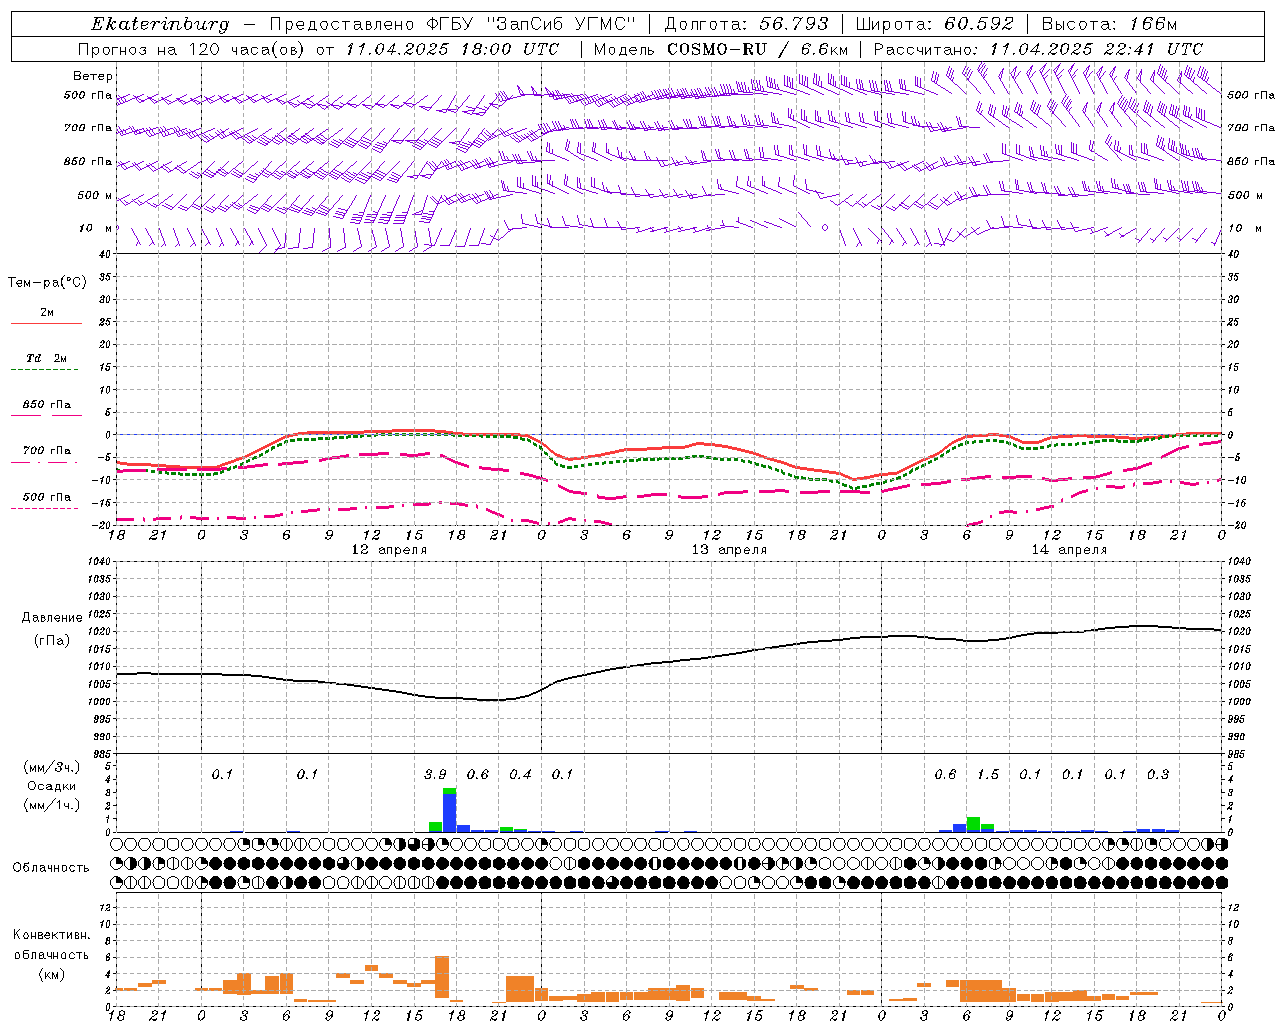Click the Давление panel label
This screenshot has width=1280, height=1024.
click(x=52, y=618)
